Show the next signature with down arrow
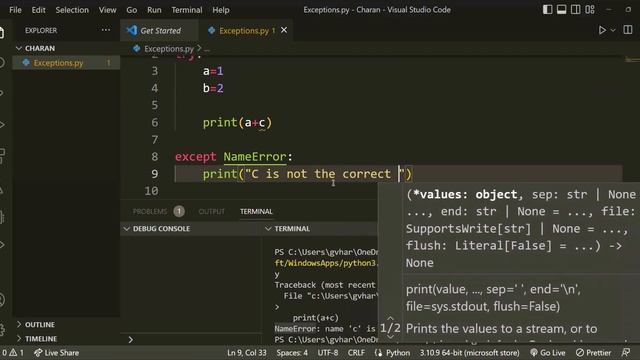The image size is (640, 360). [x=390, y=337]
